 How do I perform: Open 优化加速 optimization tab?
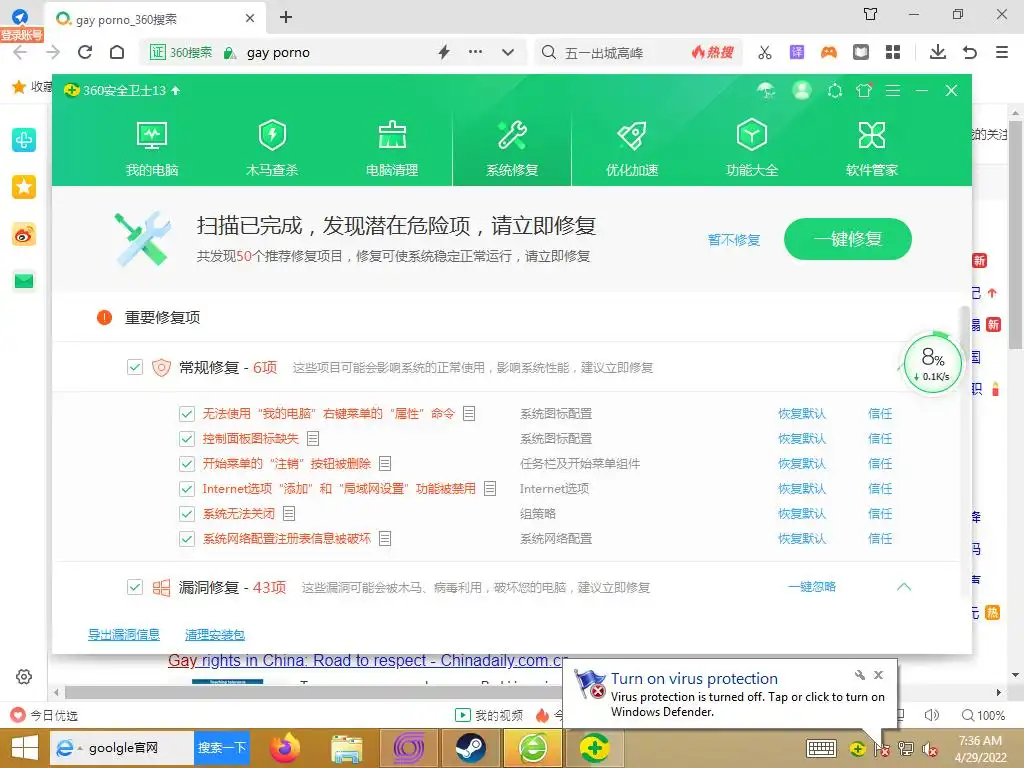pos(632,148)
